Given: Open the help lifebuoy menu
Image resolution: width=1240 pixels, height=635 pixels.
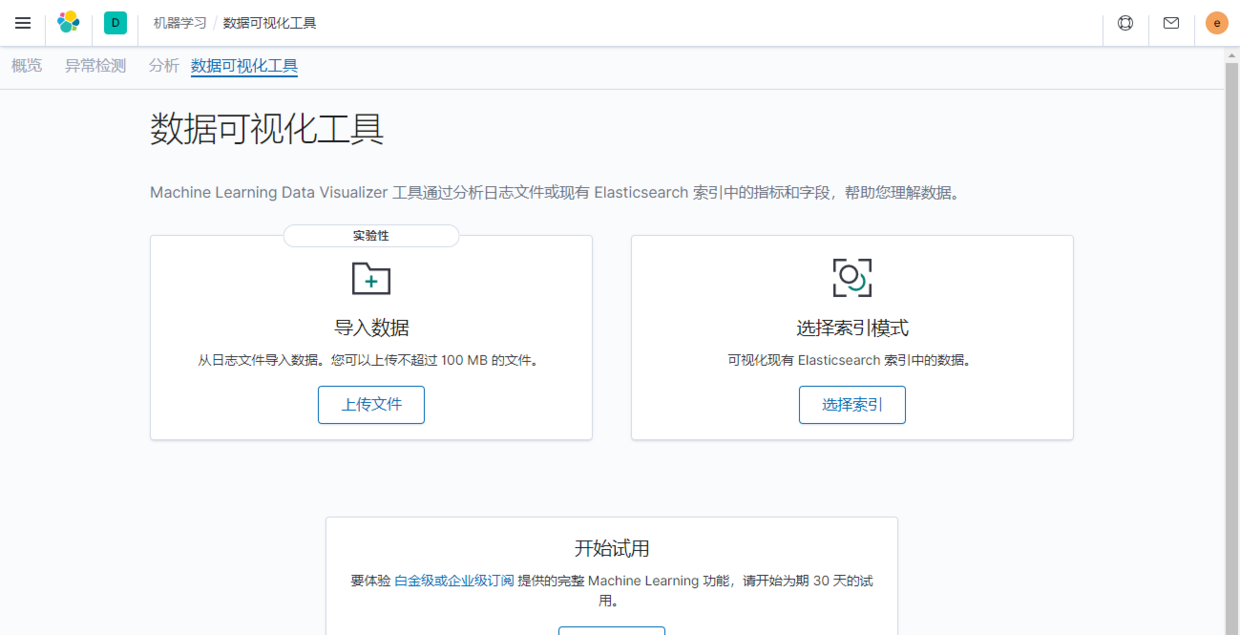Looking at the screenshot, I should 1125,23.
